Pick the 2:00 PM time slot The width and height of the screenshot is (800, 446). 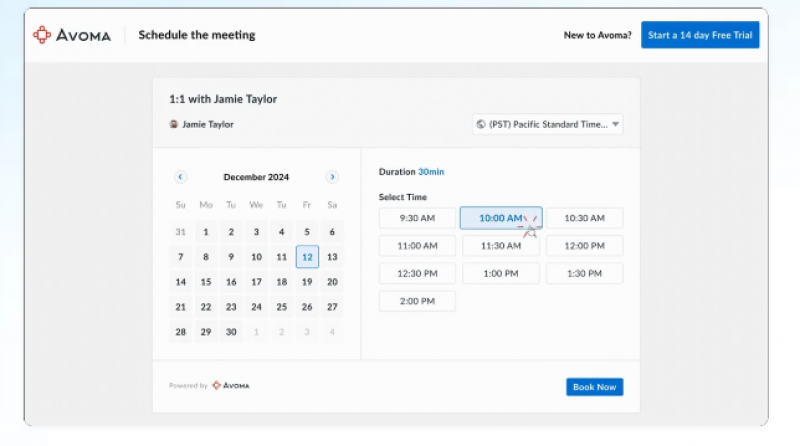pos(417,301)
